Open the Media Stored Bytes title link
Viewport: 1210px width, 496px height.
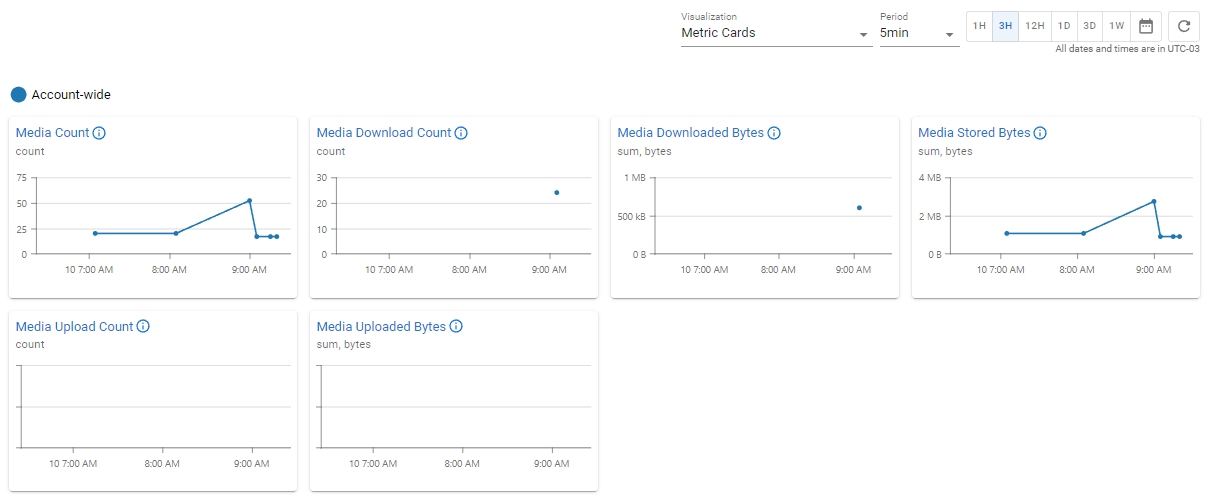[973, 133]
